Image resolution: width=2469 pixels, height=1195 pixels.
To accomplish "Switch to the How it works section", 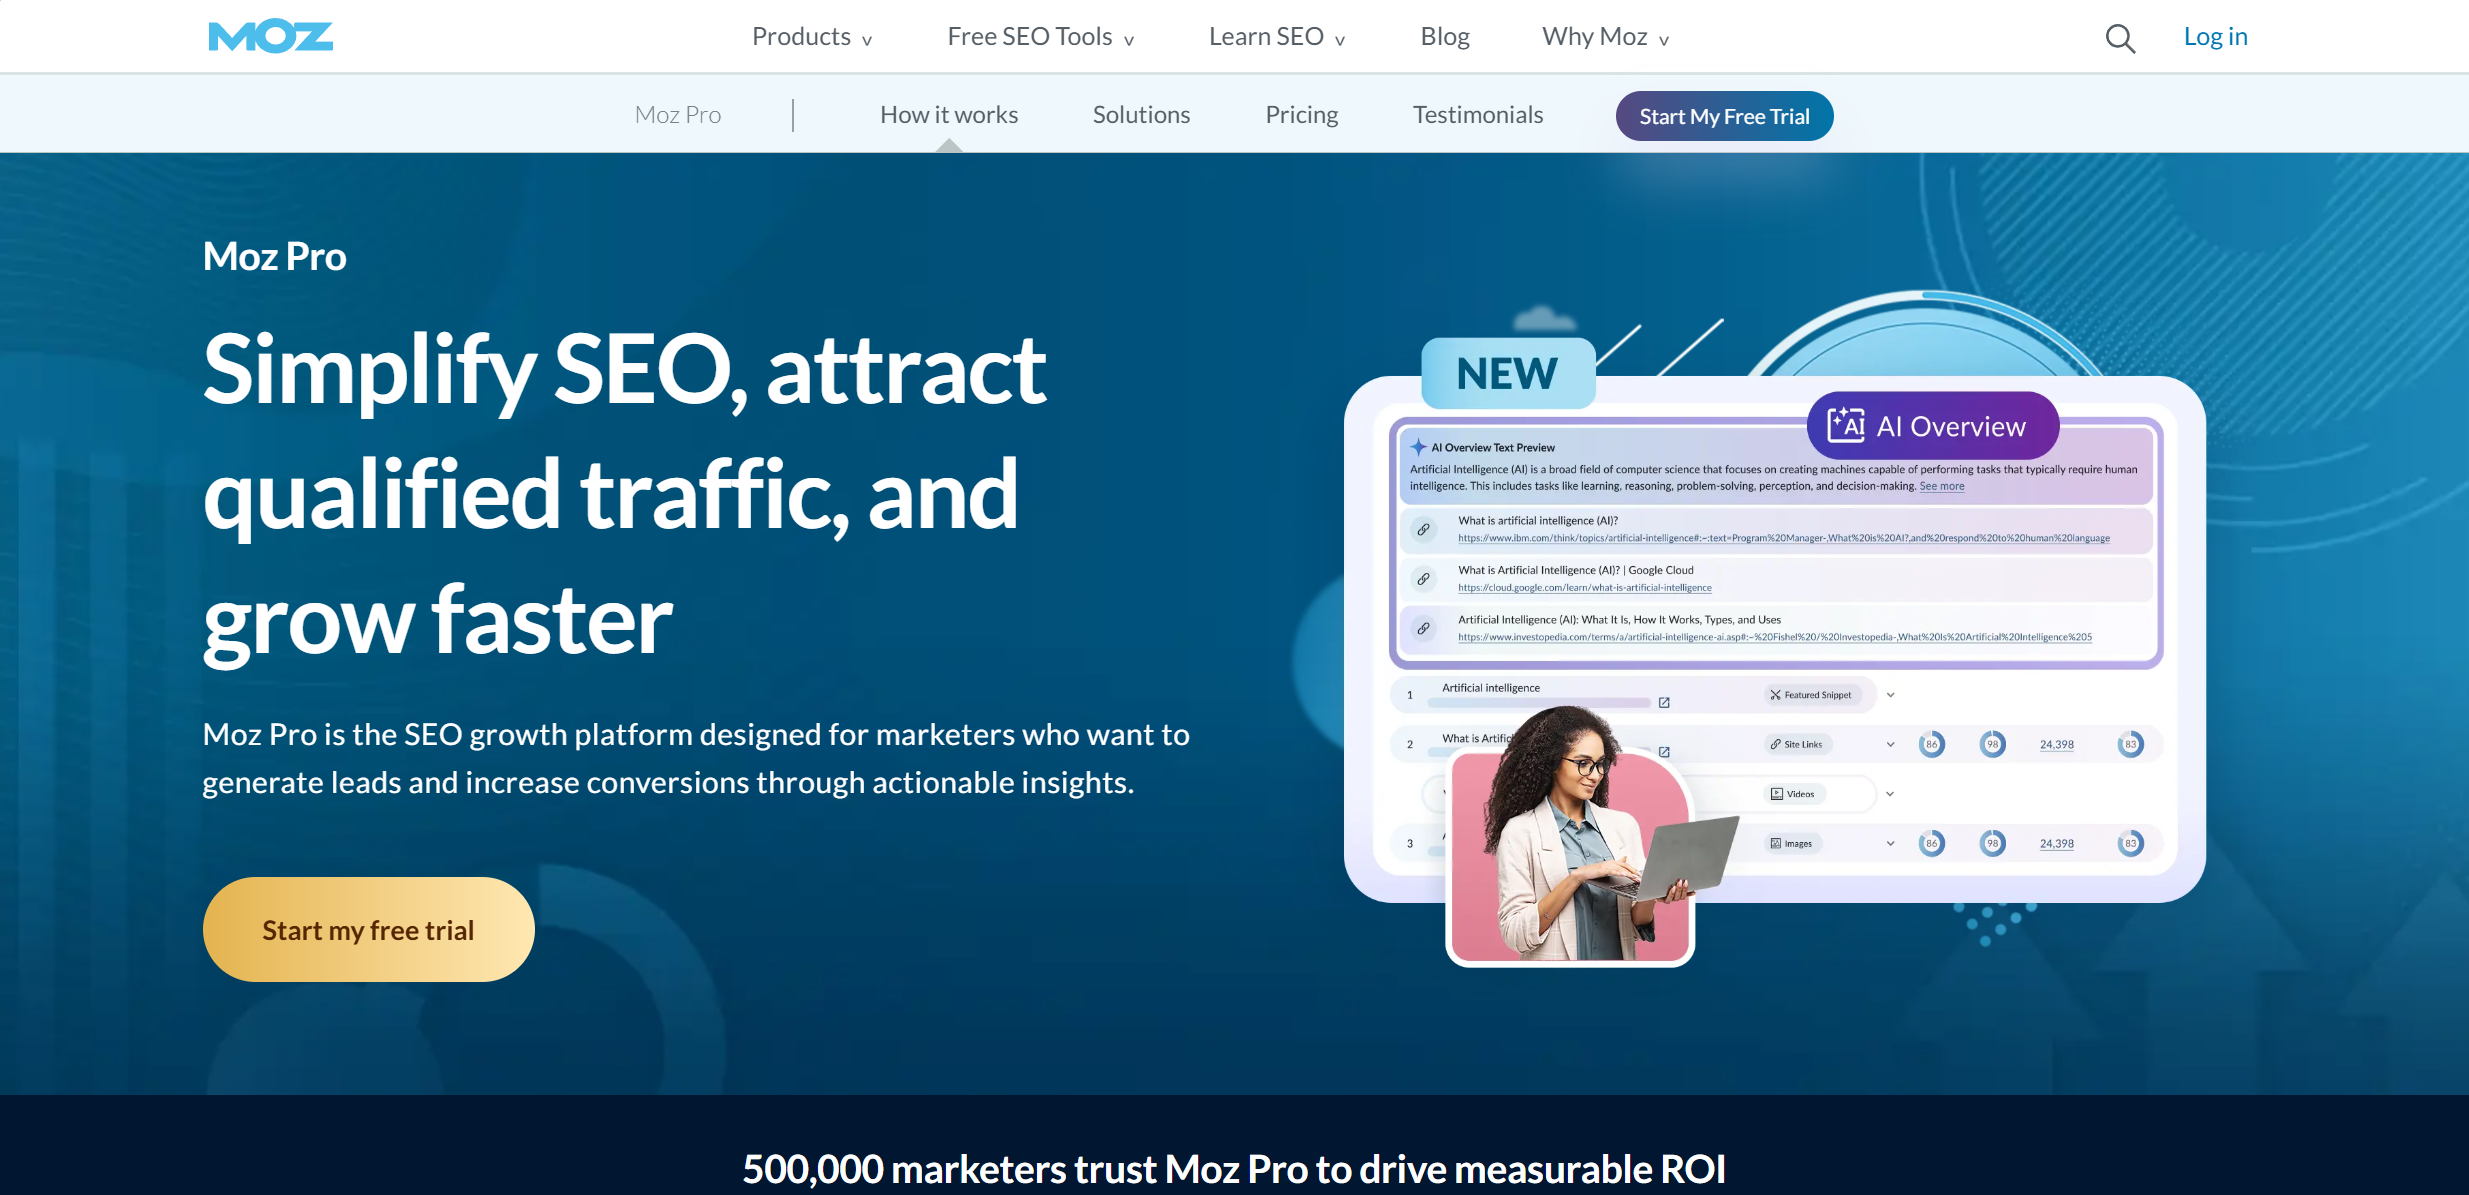I will [x=949, y=115].
